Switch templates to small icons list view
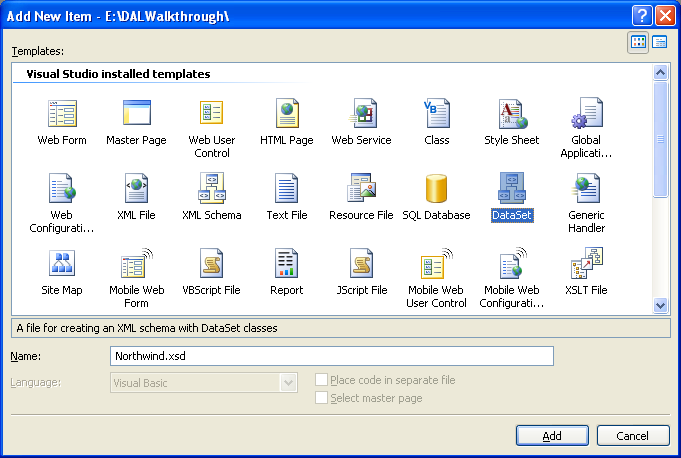 (660, 43)
